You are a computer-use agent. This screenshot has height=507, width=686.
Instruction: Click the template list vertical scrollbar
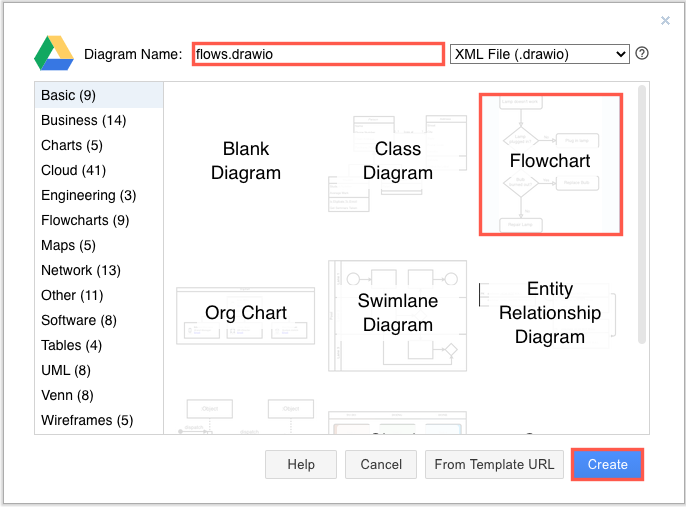[641, 214]
